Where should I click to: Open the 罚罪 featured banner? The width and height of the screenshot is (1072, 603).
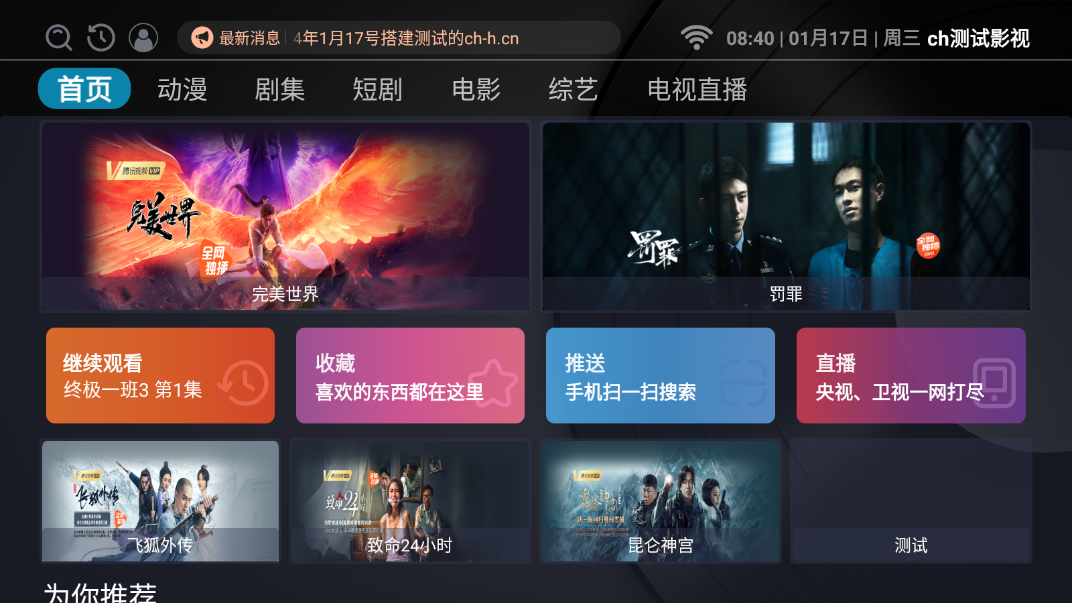[786, 217]
